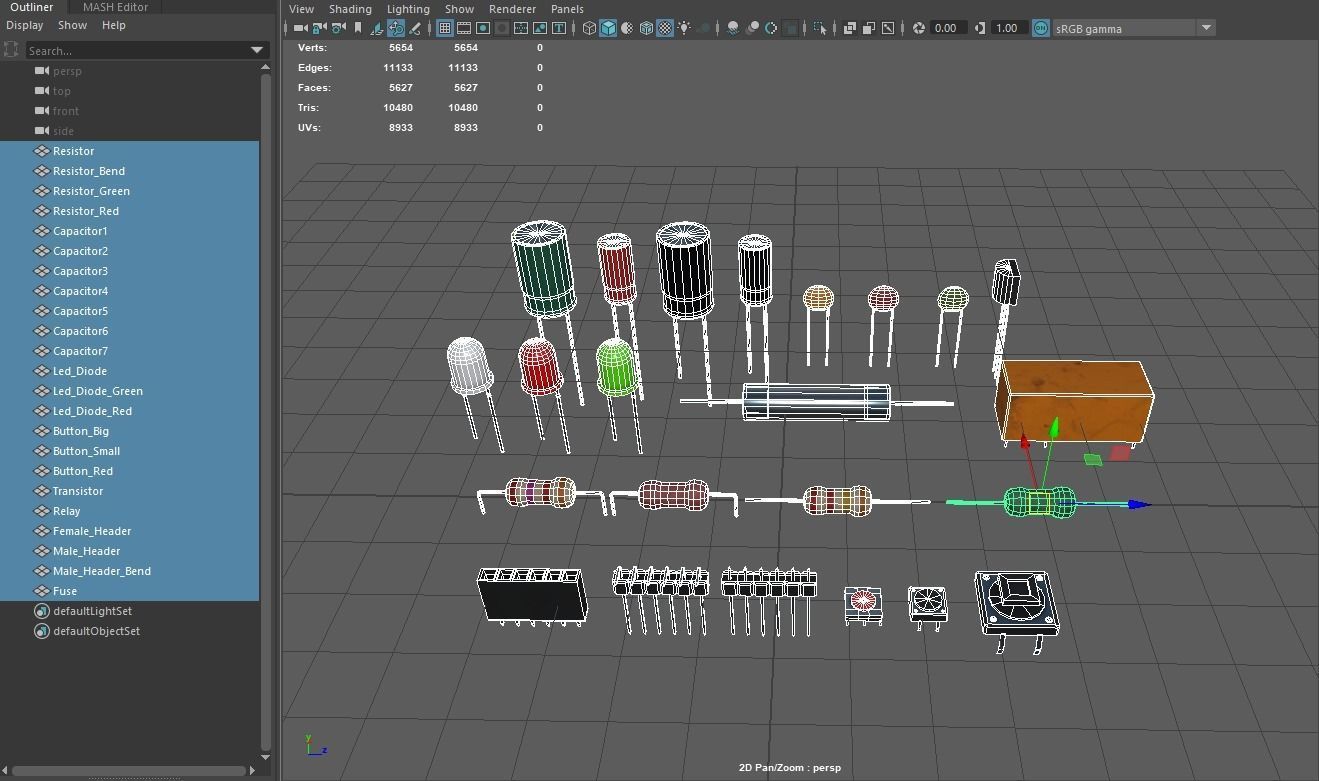Open the Outliner Help menu

(x=114, y=25)
